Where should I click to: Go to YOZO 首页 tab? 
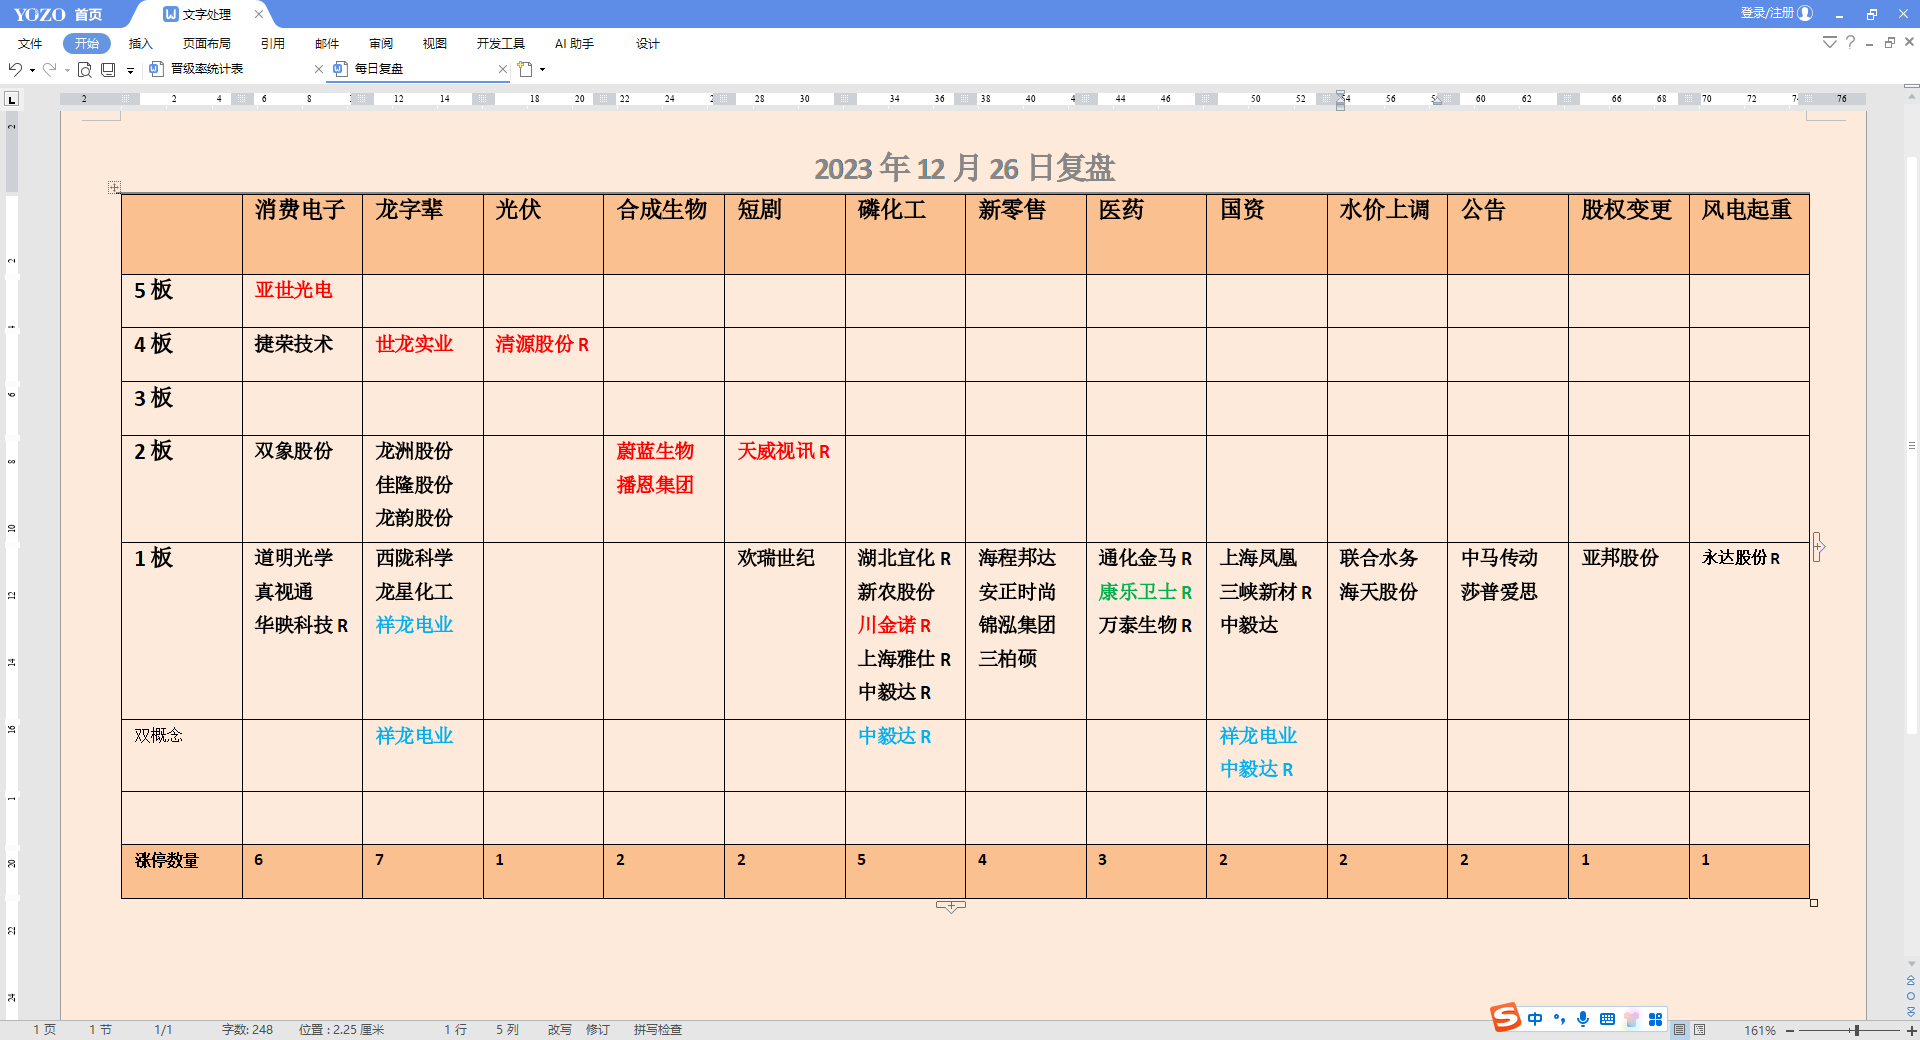58,14
